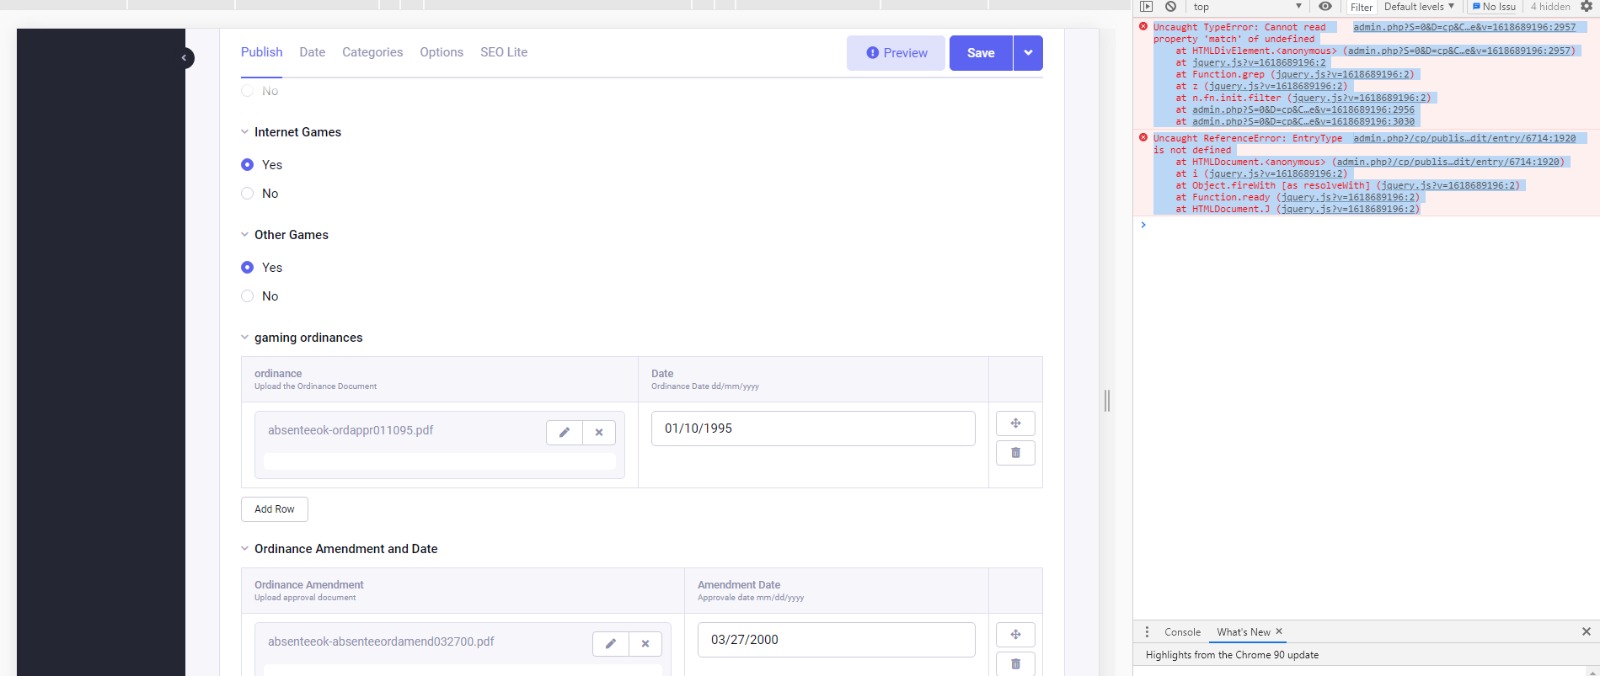Viewport: 1600px width, 676px height.
Task: Add Row to gaming ordinances grid
Action: [x=274, y=509]
